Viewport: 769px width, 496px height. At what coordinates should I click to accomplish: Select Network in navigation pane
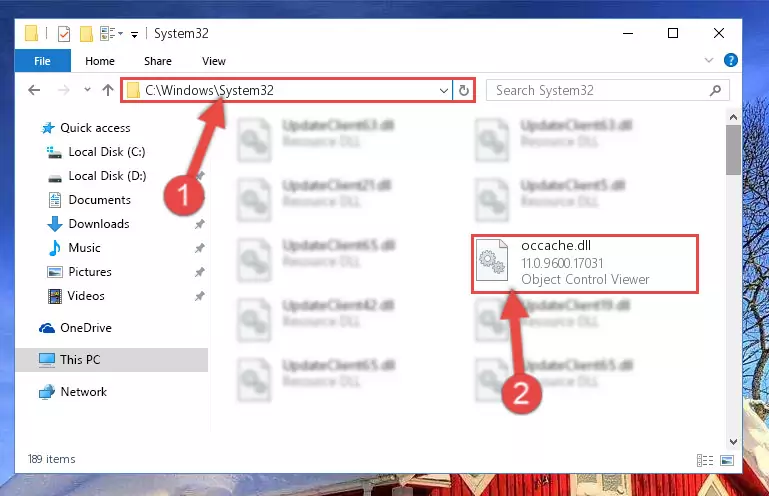click(73, 392)
